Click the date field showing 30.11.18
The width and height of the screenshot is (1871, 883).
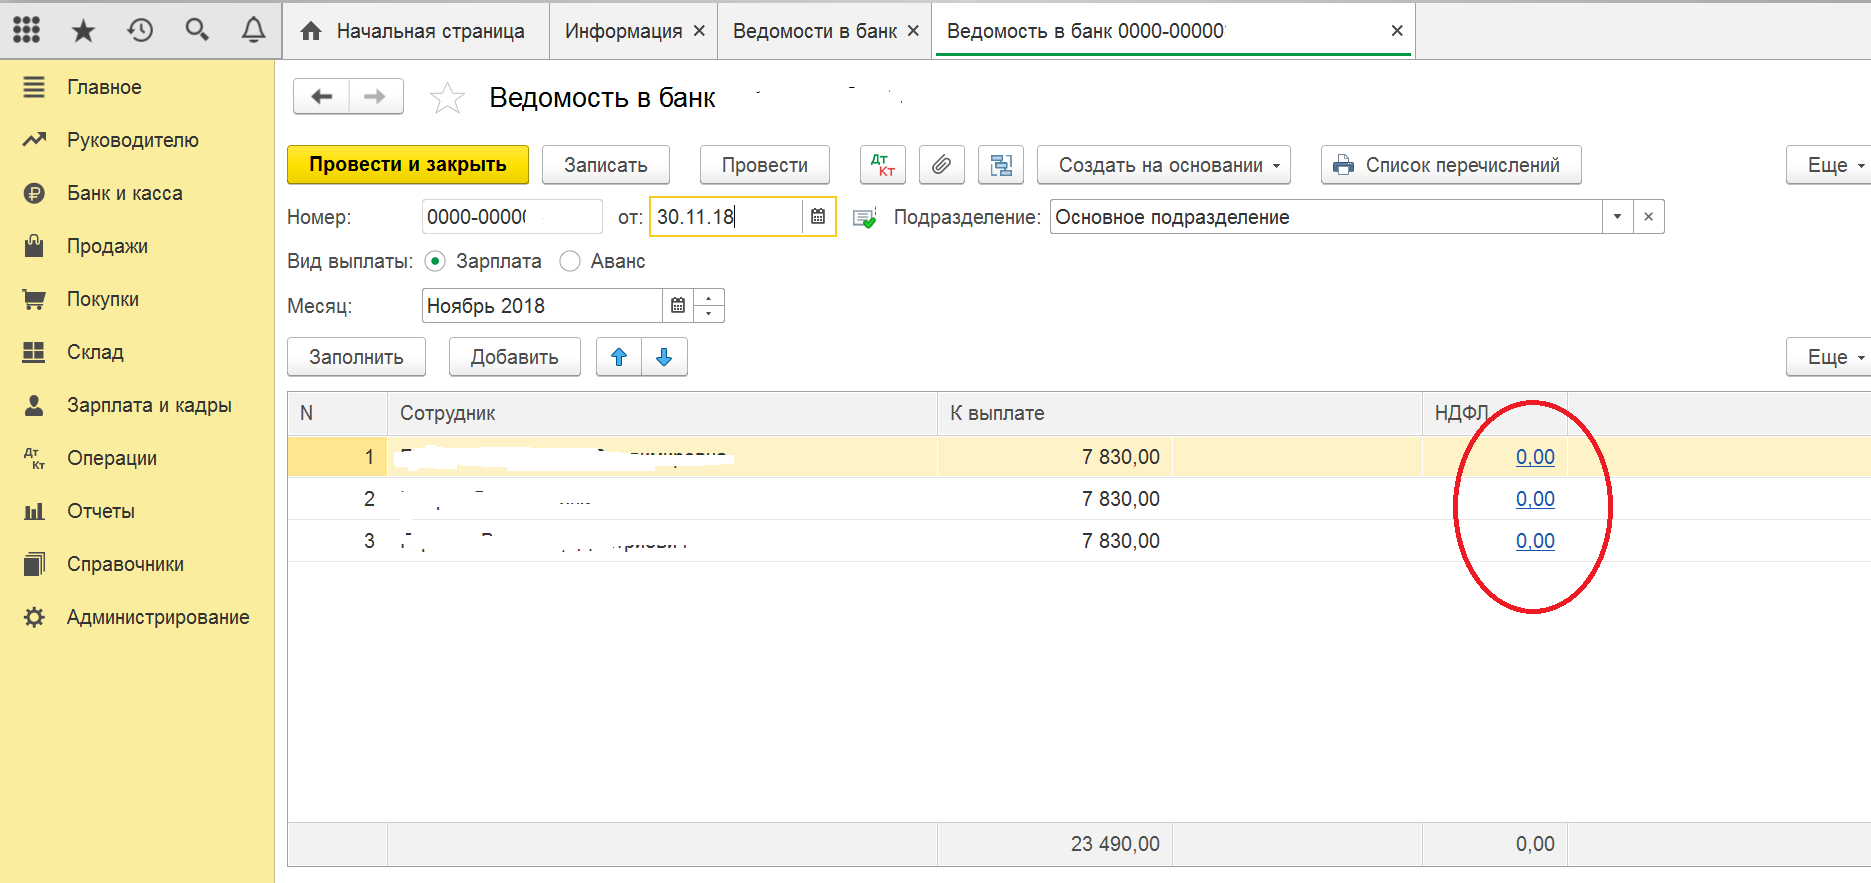726,217
